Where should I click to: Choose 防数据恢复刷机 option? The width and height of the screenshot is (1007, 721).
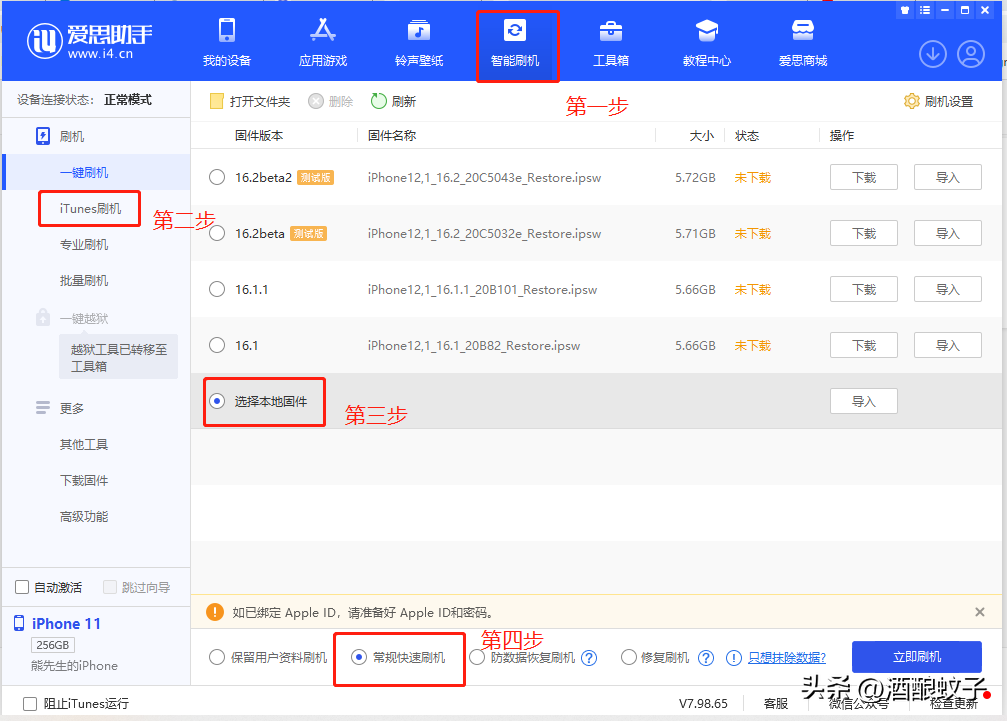(477, 657)
